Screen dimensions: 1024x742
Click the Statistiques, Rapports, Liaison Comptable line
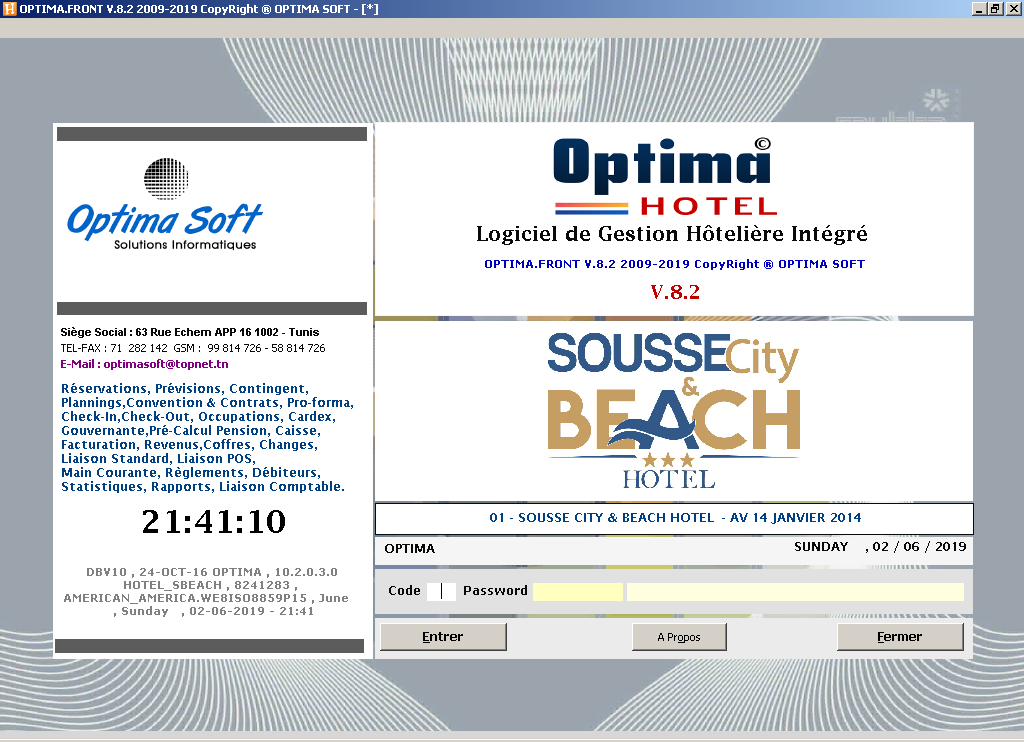pyautogui.click(x=202, y=487)
